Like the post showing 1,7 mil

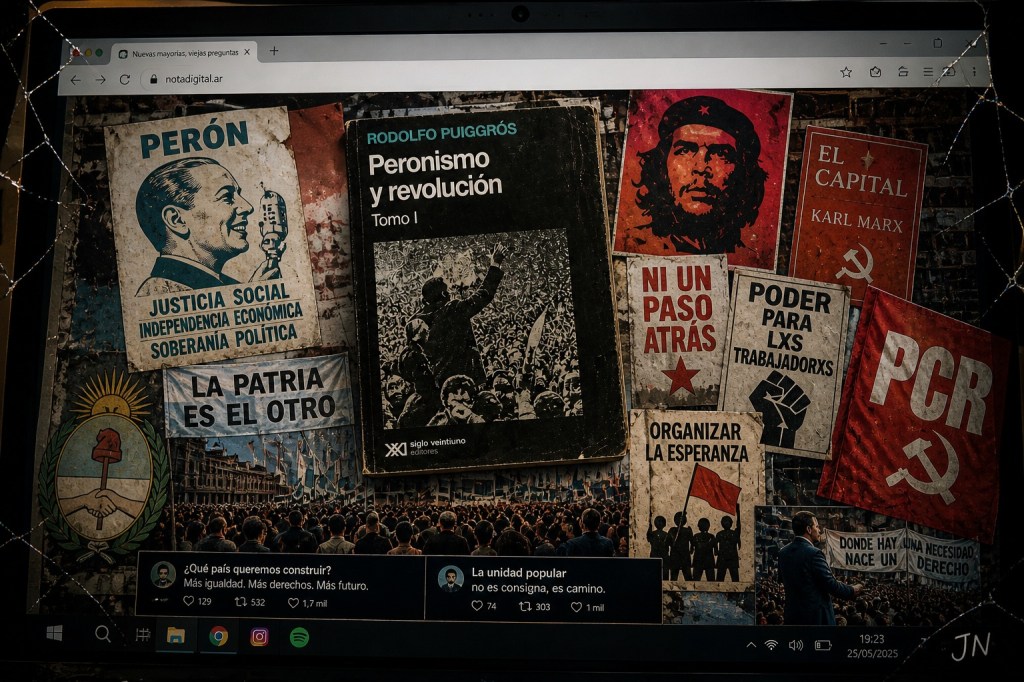click(x=293, y=603)
